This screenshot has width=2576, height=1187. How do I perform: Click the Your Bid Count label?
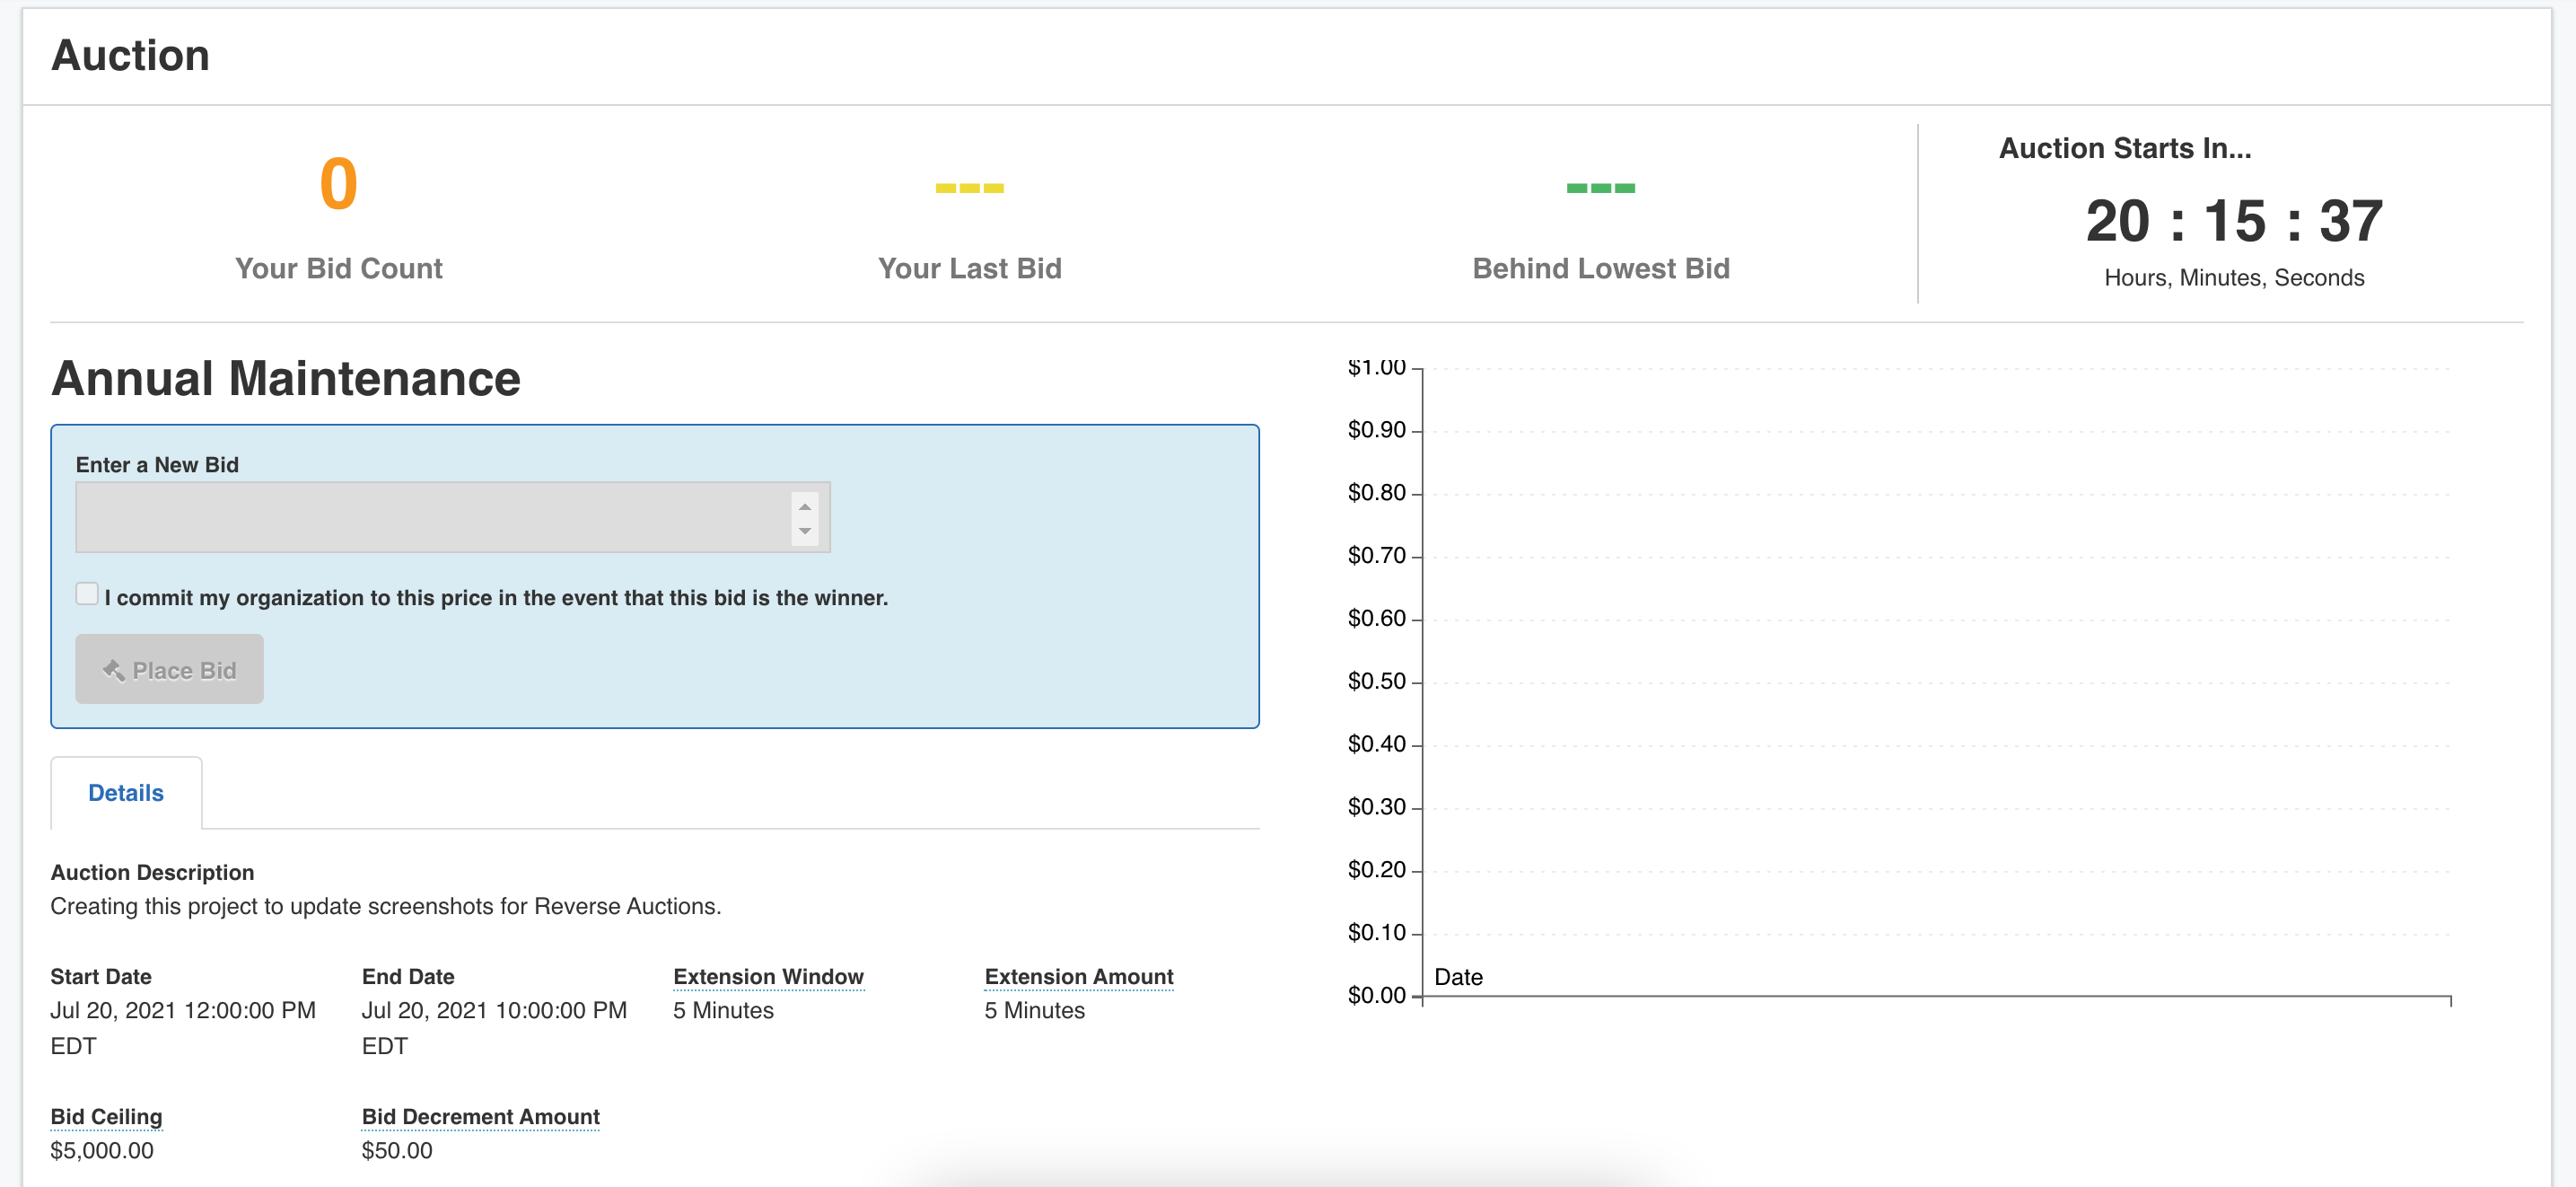pyautogui.click(x=338, y=268)
